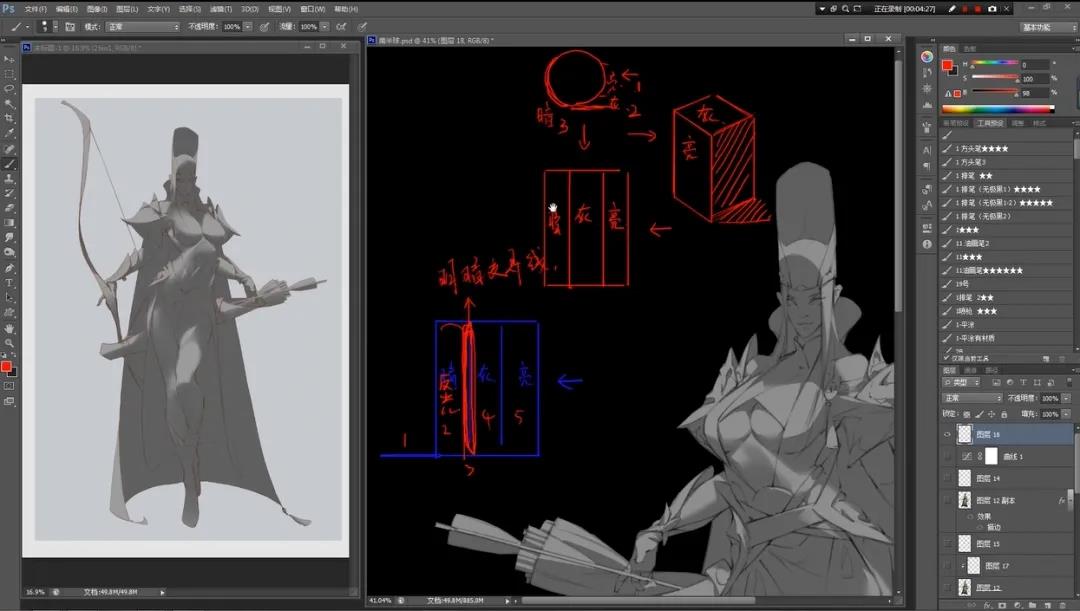The width and height of the screenshot is (1080, 611).
Task: Choose the 11油画笔2 tool preset
Action: point(973,243)
